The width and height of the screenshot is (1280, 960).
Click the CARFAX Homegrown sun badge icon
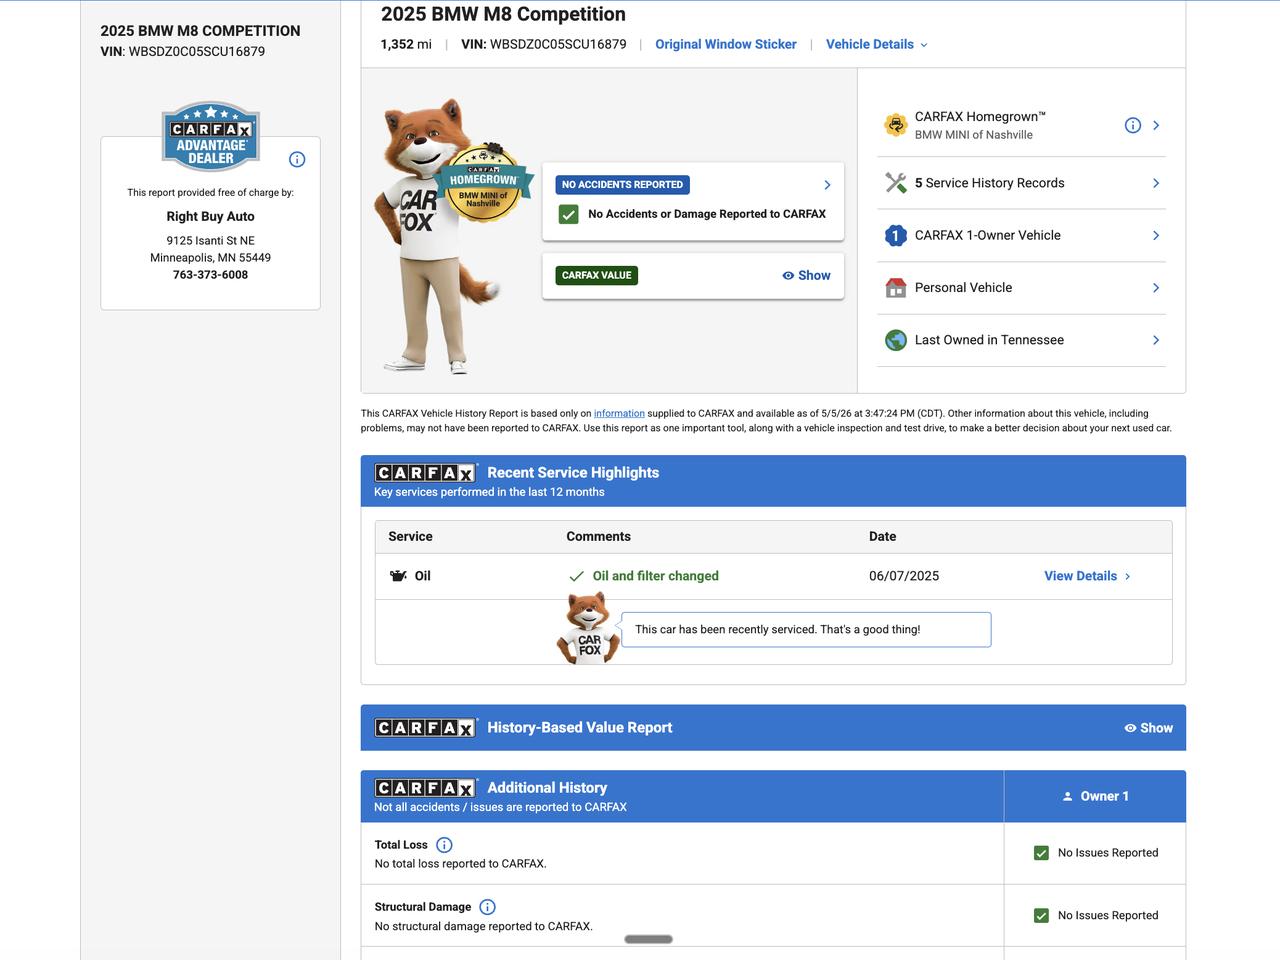tap(895, 125)
